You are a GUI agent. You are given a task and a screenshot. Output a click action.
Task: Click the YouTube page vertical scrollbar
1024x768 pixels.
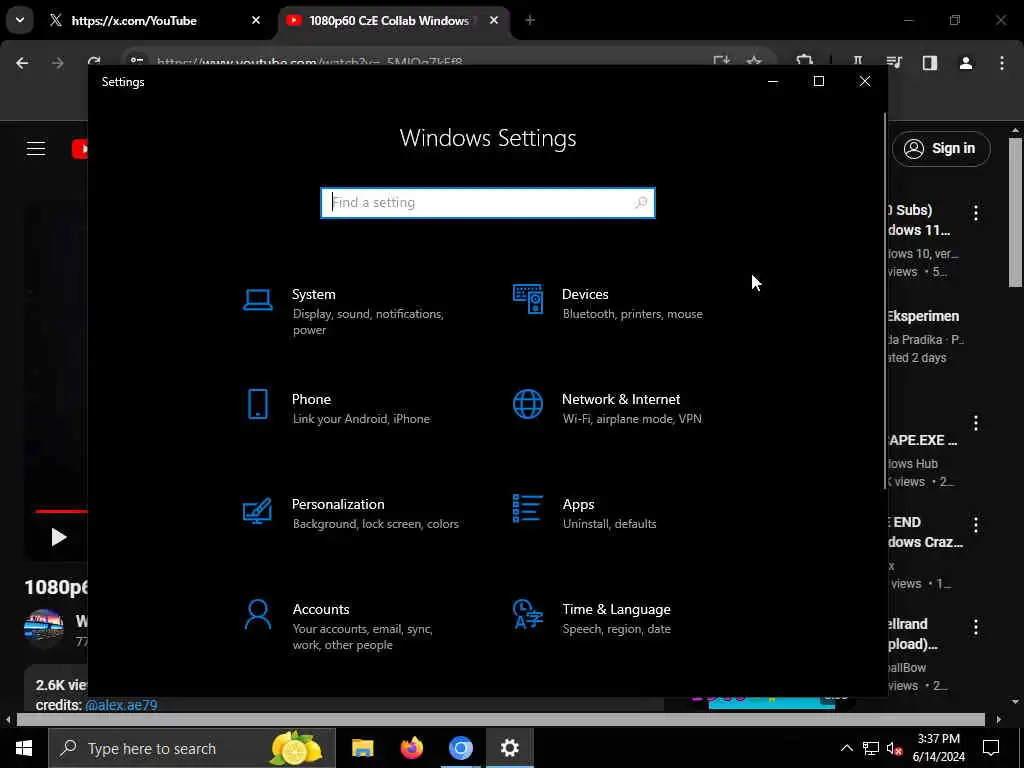click(1016, 212)
